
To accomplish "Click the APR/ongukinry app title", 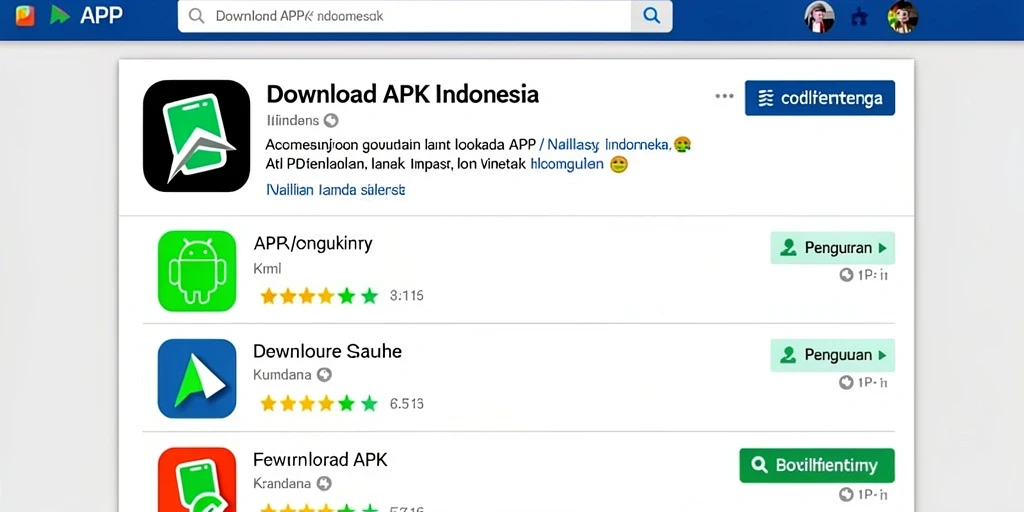I will click(x=313, y=244).
